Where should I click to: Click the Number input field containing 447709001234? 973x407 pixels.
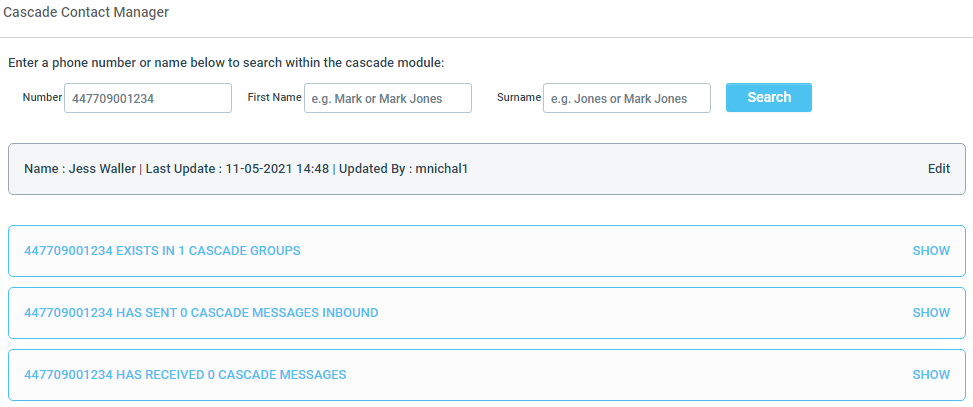pos(148,98)
